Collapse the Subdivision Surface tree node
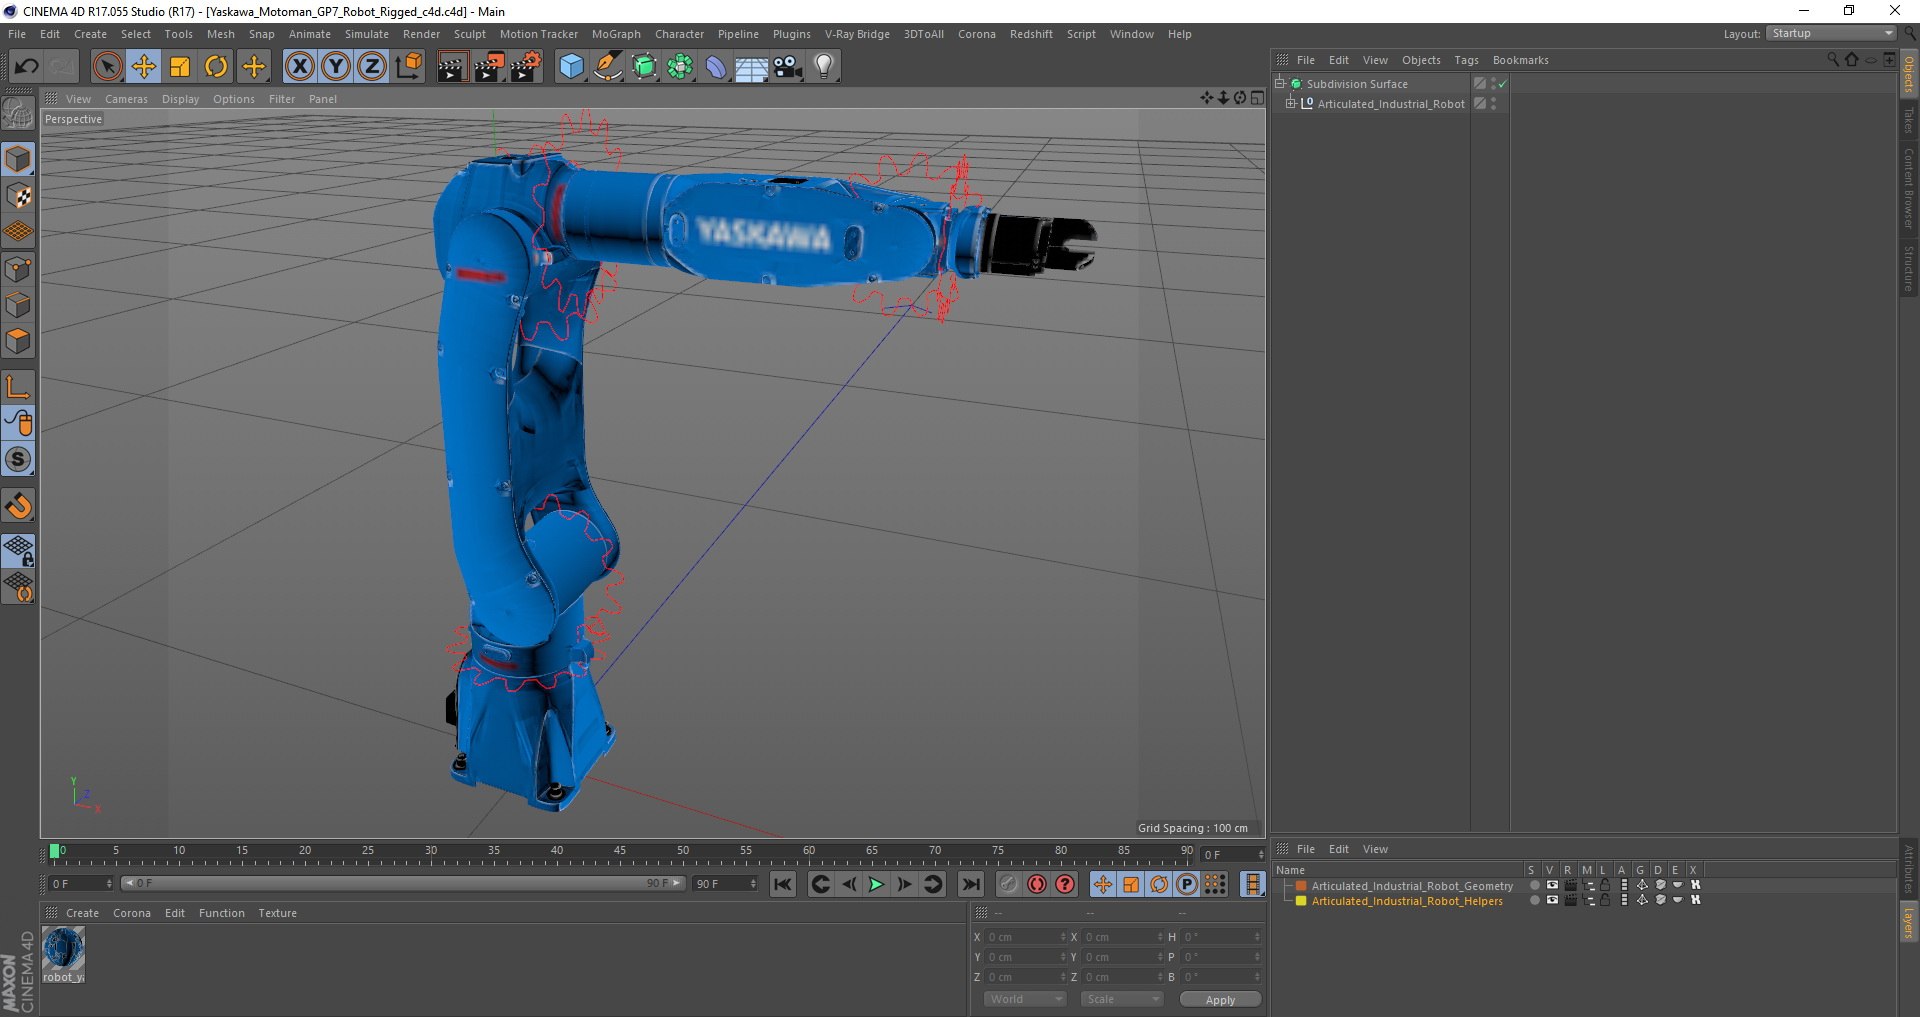The height and width of the screenshot is (1017, 1920). (1279, 84)
